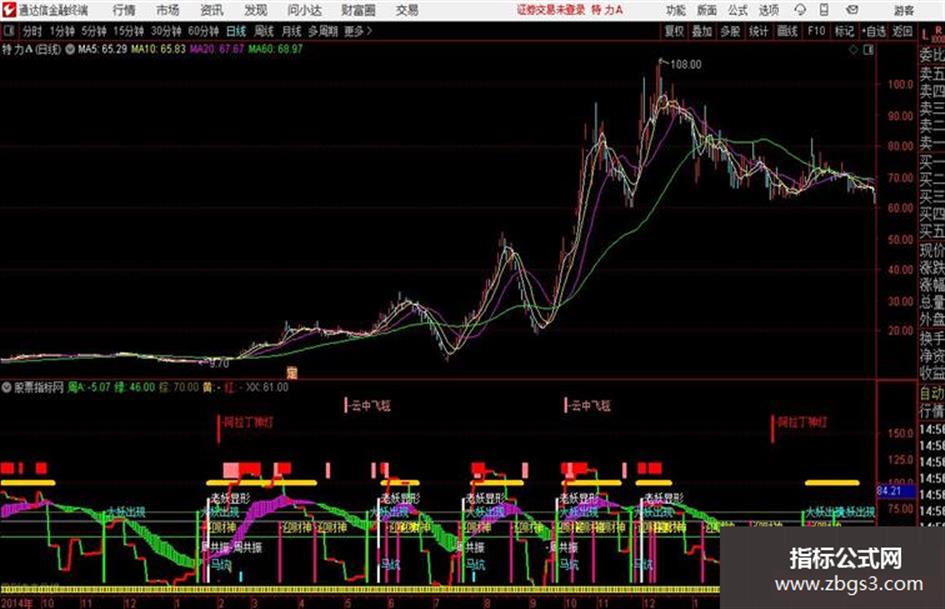Switch to the 15分钟 period tab
Screen dimensions: 945x609
point(129,31)
